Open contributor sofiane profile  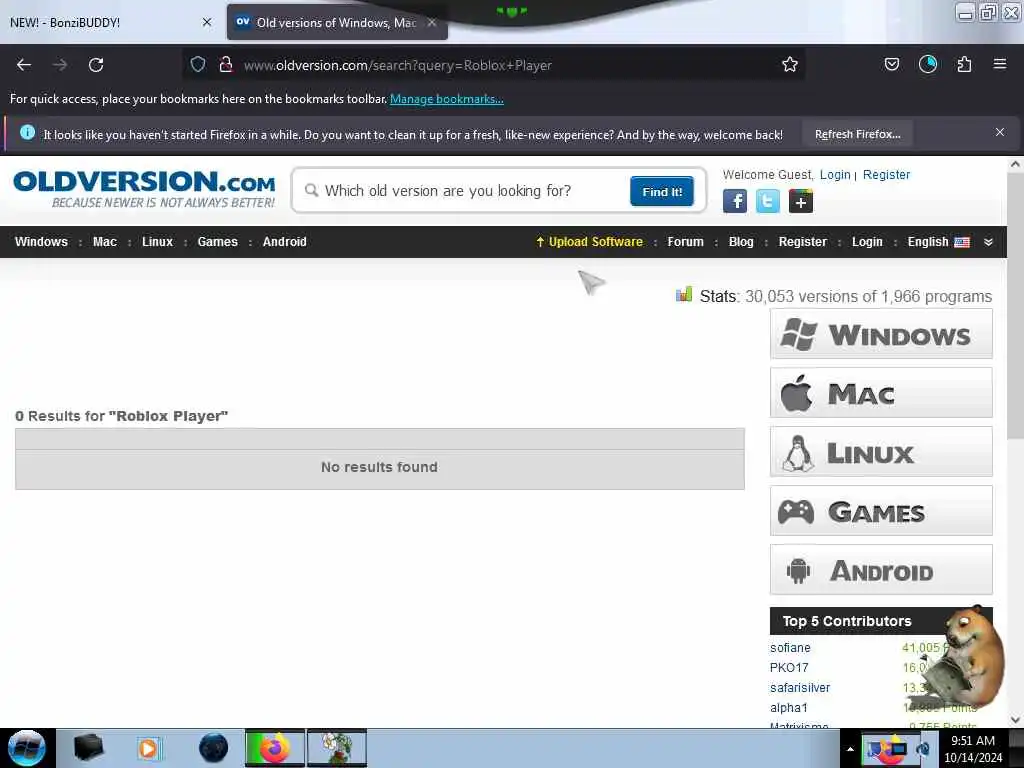pos(790,647)
